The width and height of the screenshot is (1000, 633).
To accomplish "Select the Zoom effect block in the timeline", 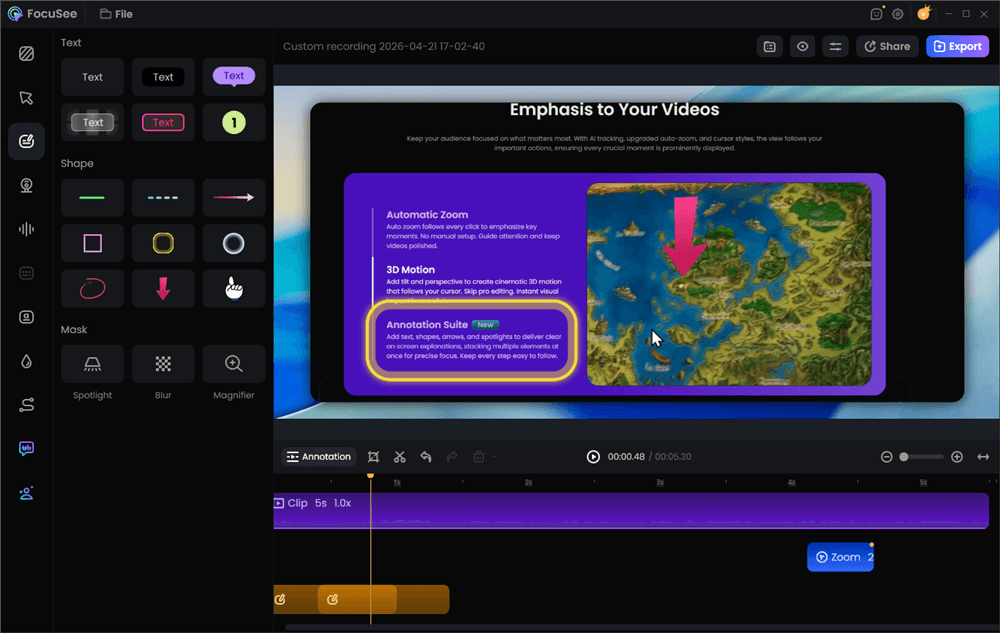I will (x=840, y=557).
